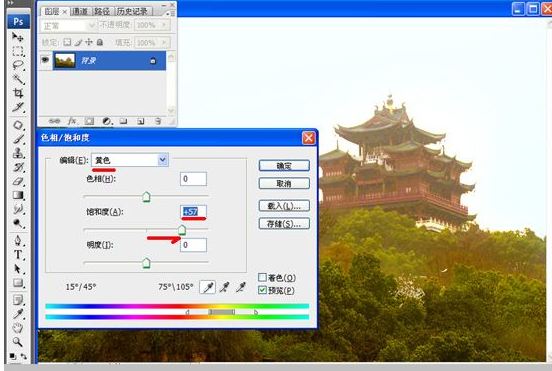Enable the 着色 colorize checkbox
The image size is (552, 371).
[x=262, y=277]
